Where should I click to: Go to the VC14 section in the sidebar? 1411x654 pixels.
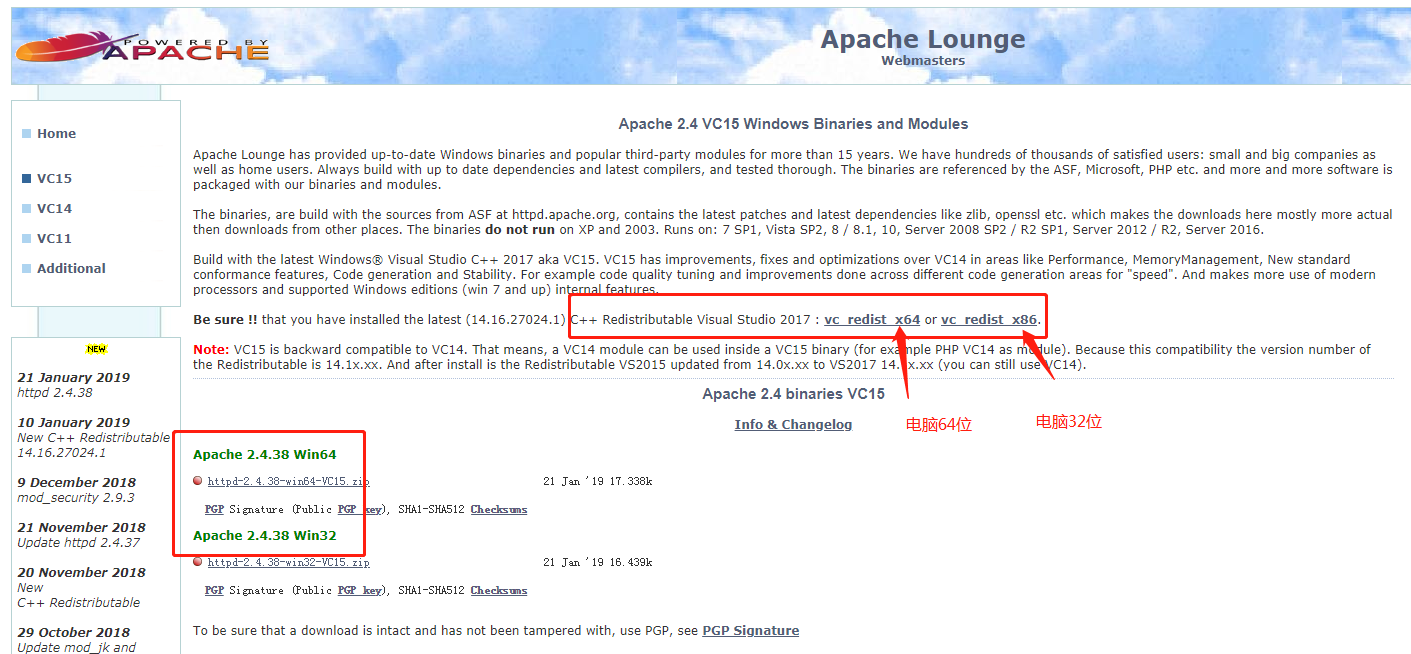pos(54,208)
